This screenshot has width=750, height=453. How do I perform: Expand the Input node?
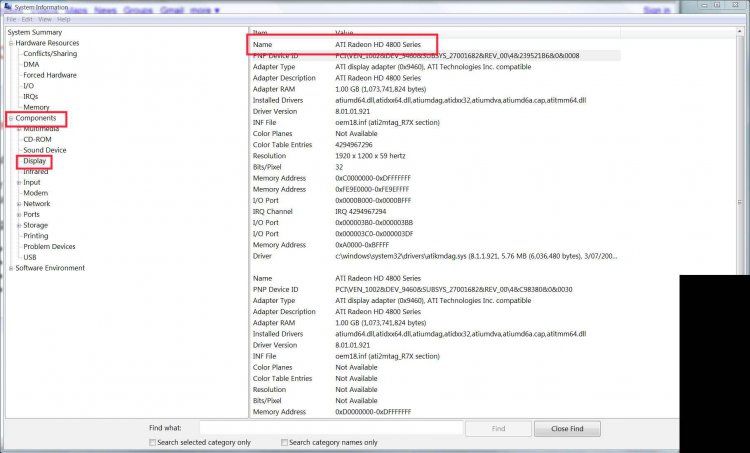[19, 182]
